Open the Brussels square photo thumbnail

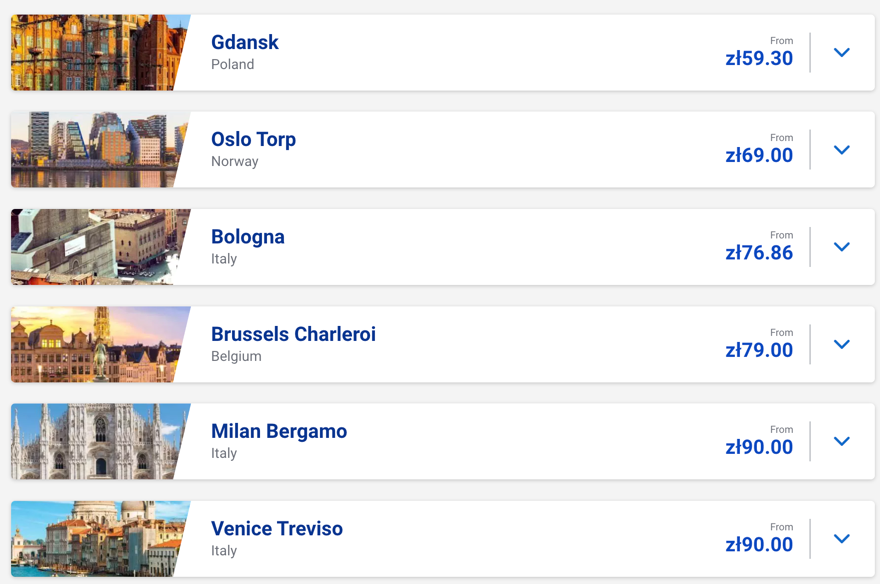click(x=97, y=344)
